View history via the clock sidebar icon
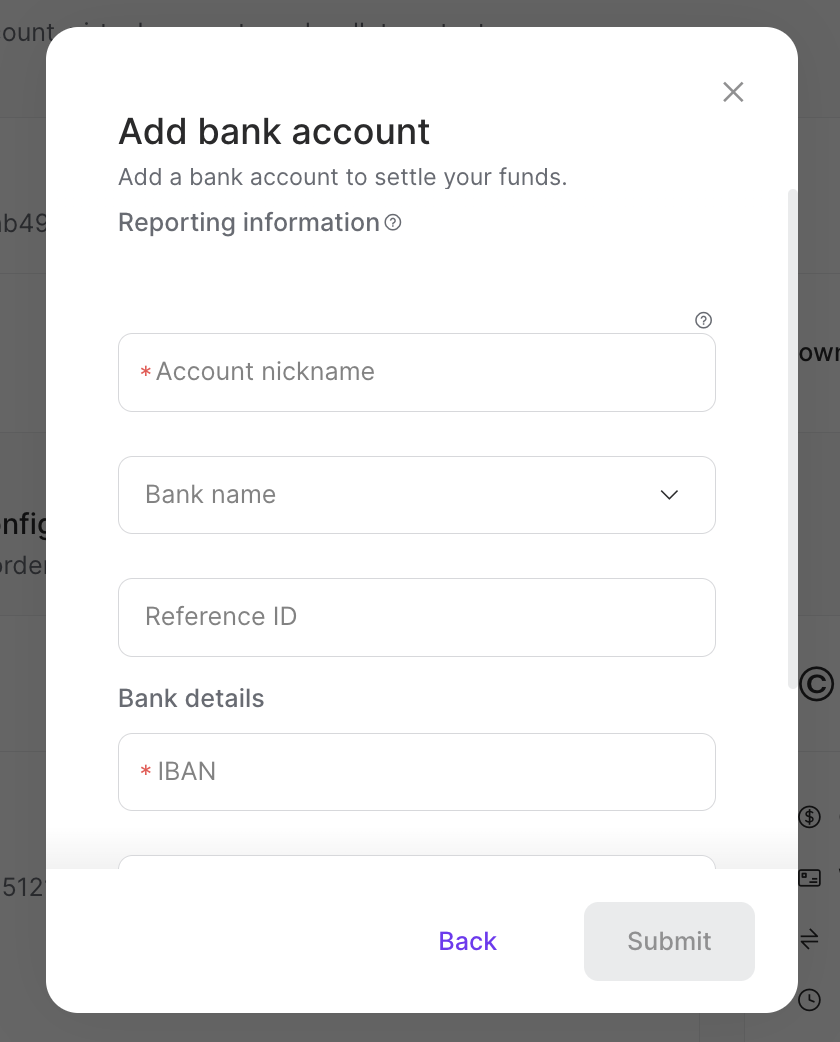 [x=808, y=998]
